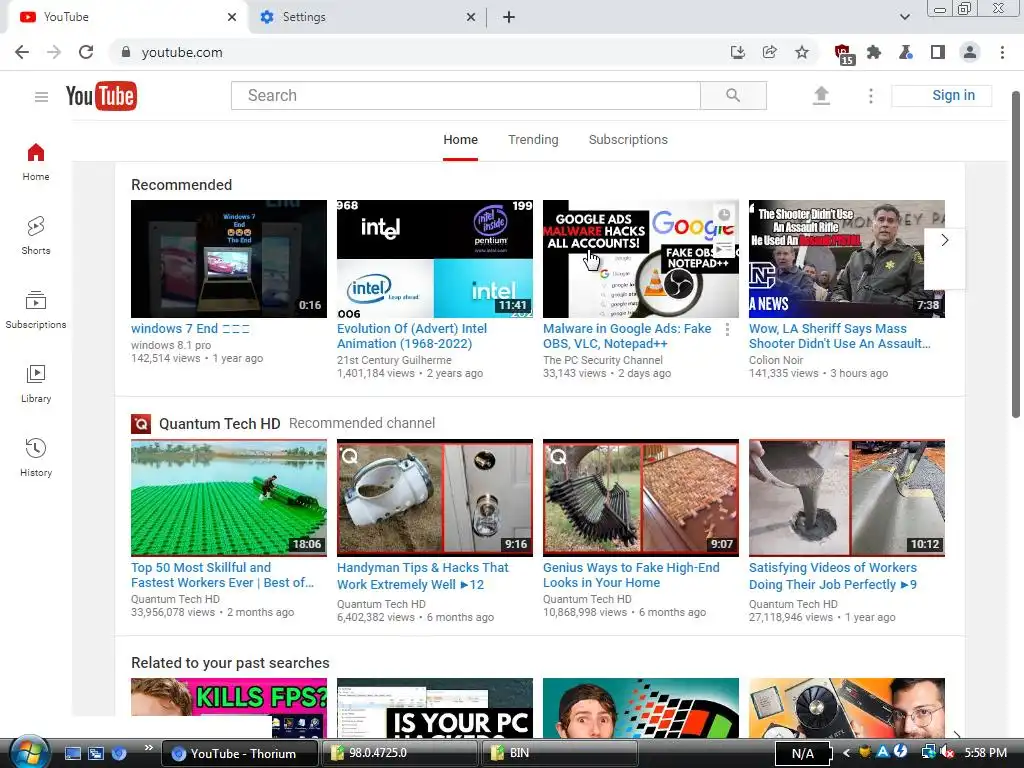Viewport: 1024px width, 768px height.
Task: Select the YouTube browser tab
Action: pos(127,17)
